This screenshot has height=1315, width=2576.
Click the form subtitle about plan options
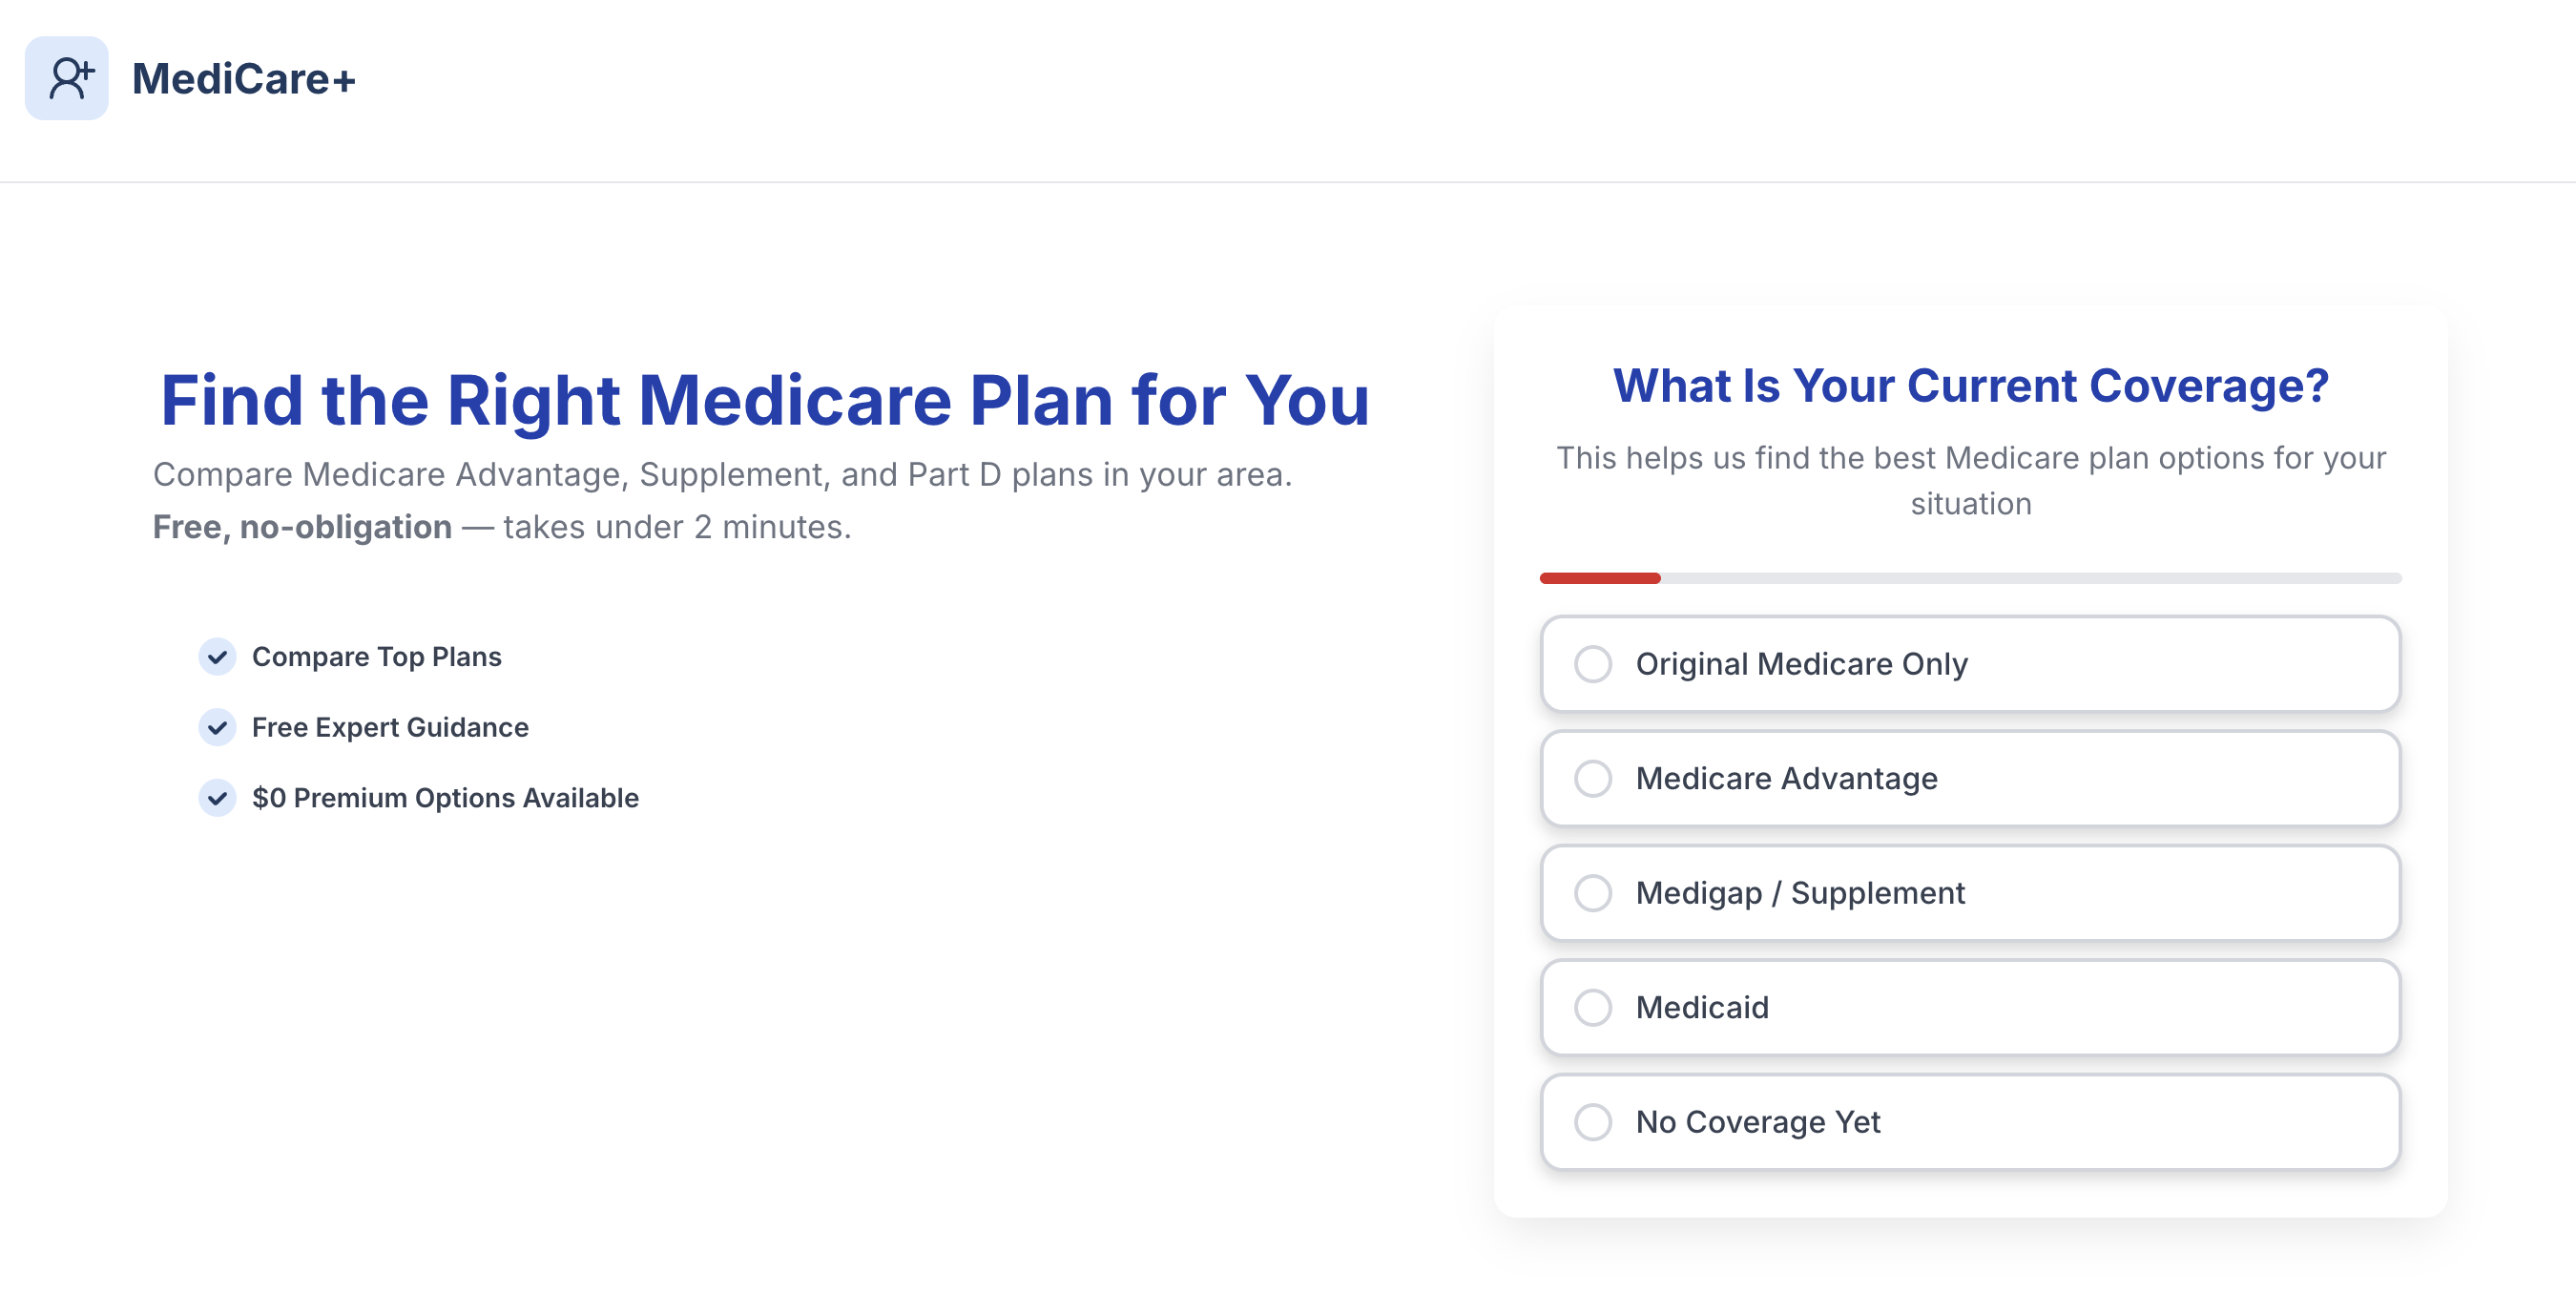pyautogui.click(x=1970, y=480)
